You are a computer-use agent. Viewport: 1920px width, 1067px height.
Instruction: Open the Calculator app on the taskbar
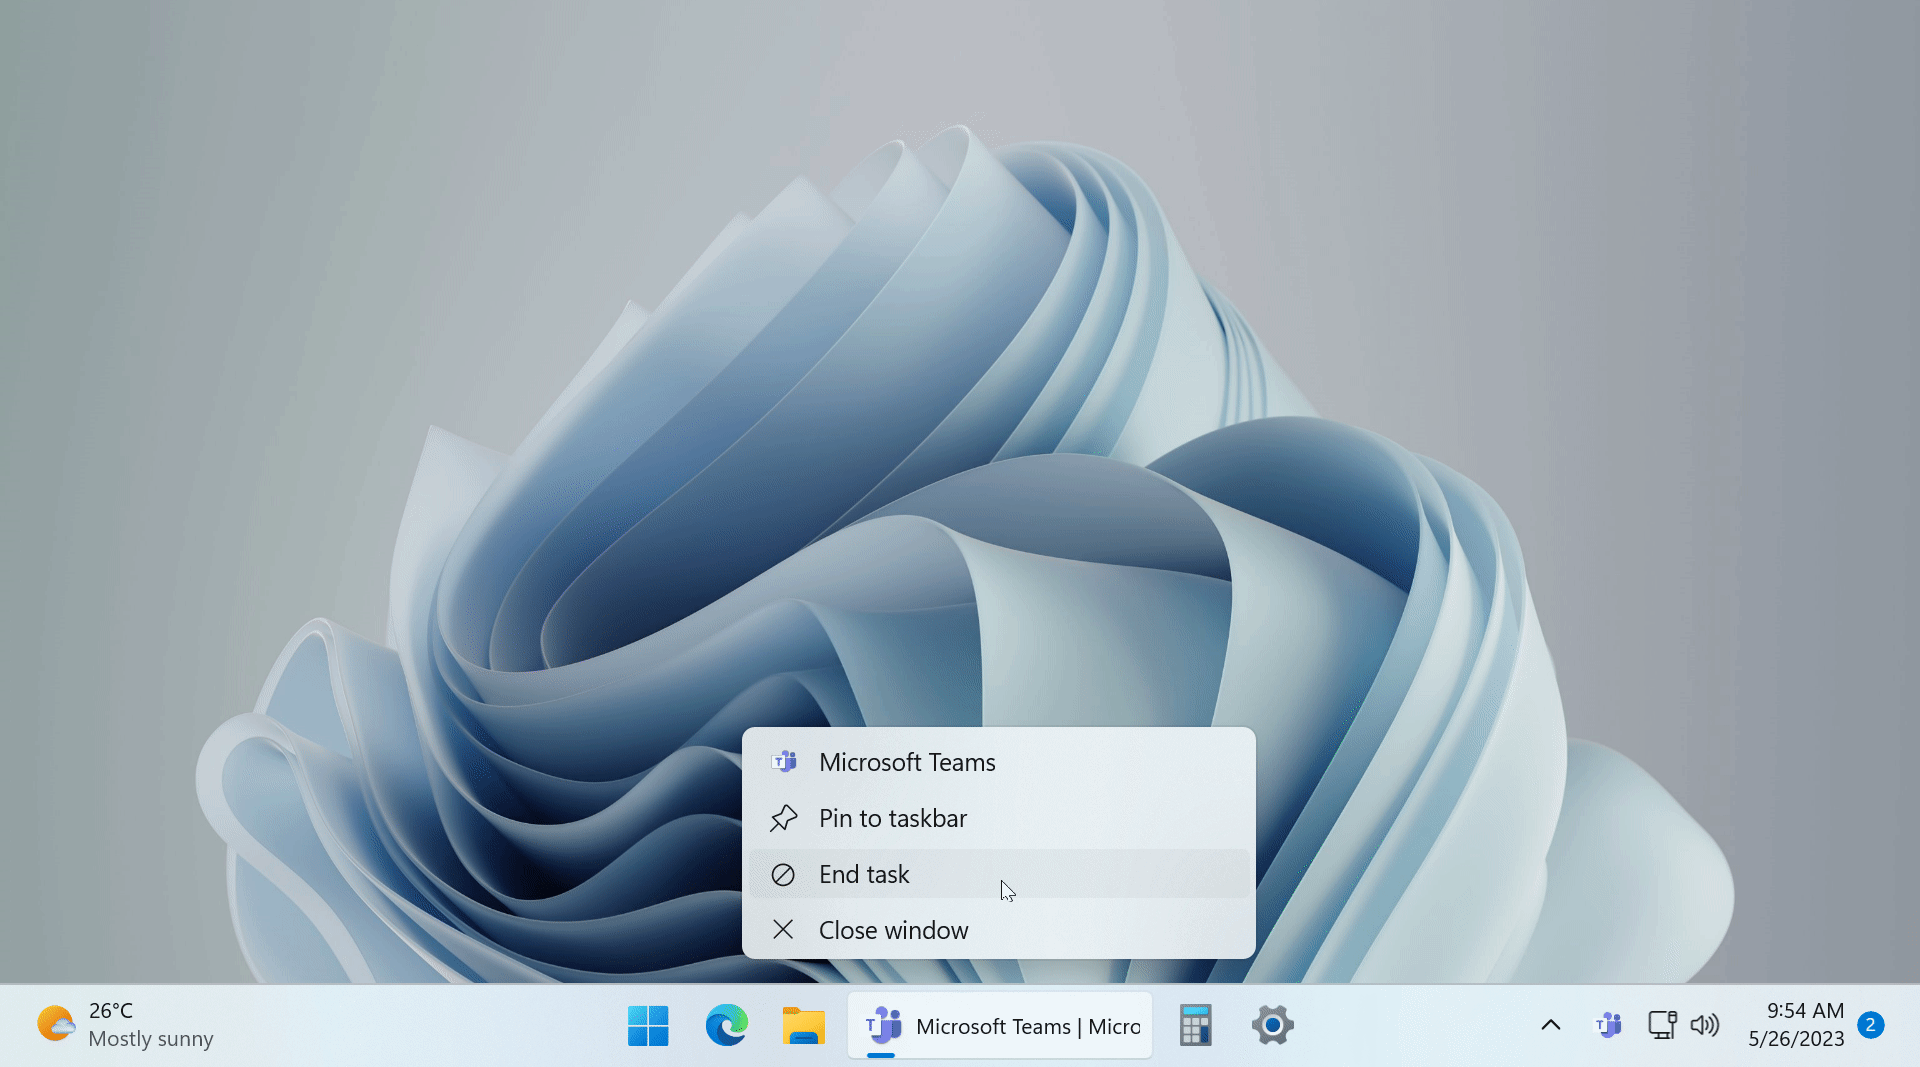1195,1025
